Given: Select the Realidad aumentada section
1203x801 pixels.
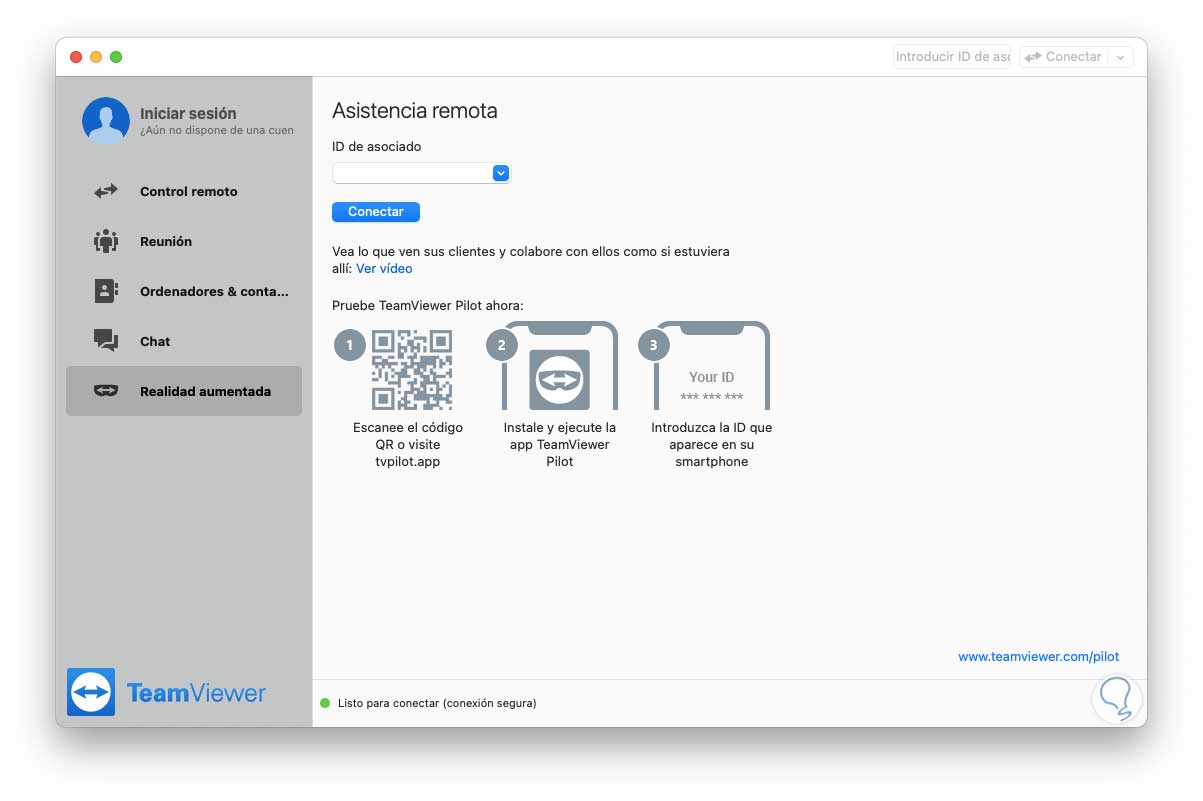Looking at the screenshot, I should click(x=184, y=391).
